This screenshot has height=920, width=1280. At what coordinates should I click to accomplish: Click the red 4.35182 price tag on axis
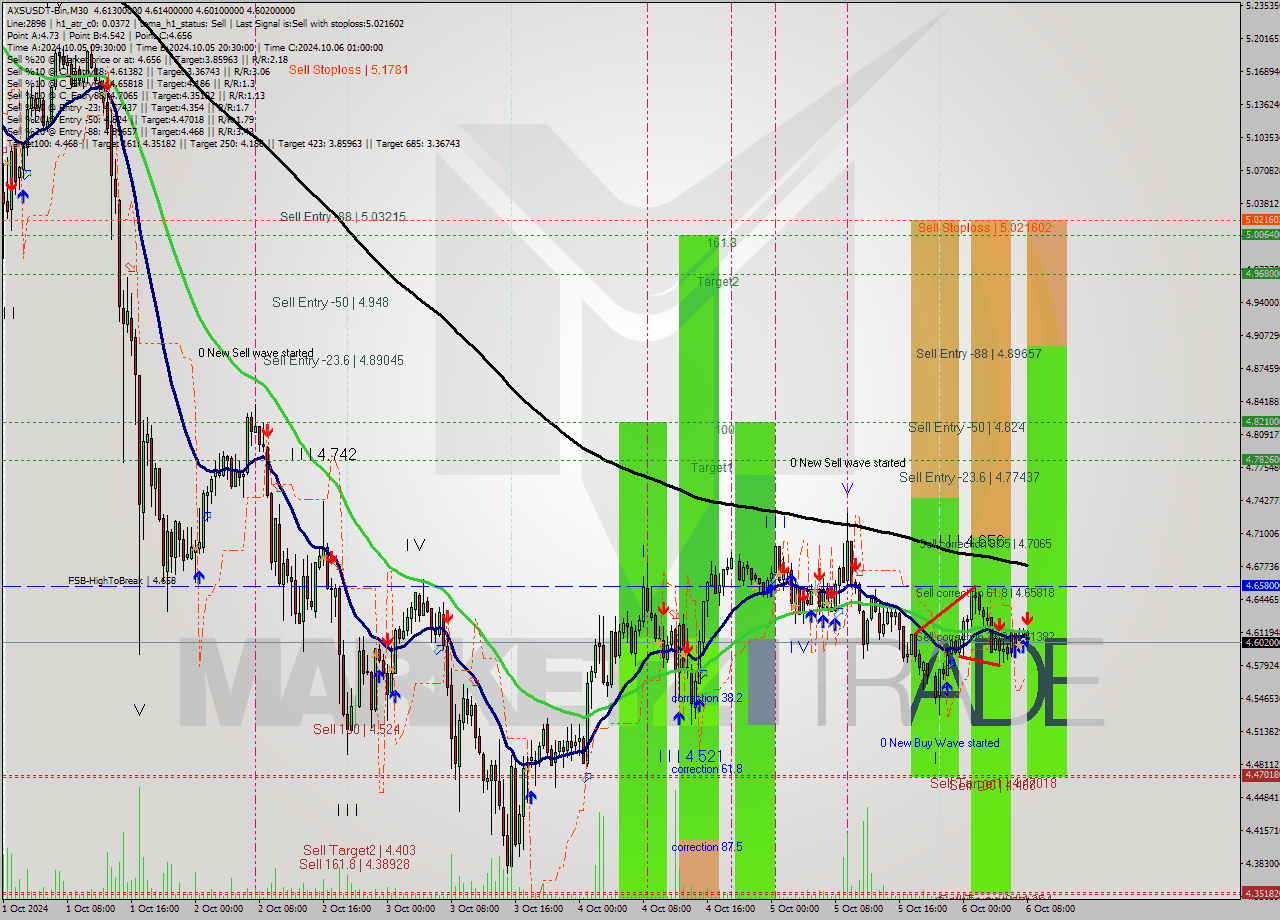pos(1260,893)
